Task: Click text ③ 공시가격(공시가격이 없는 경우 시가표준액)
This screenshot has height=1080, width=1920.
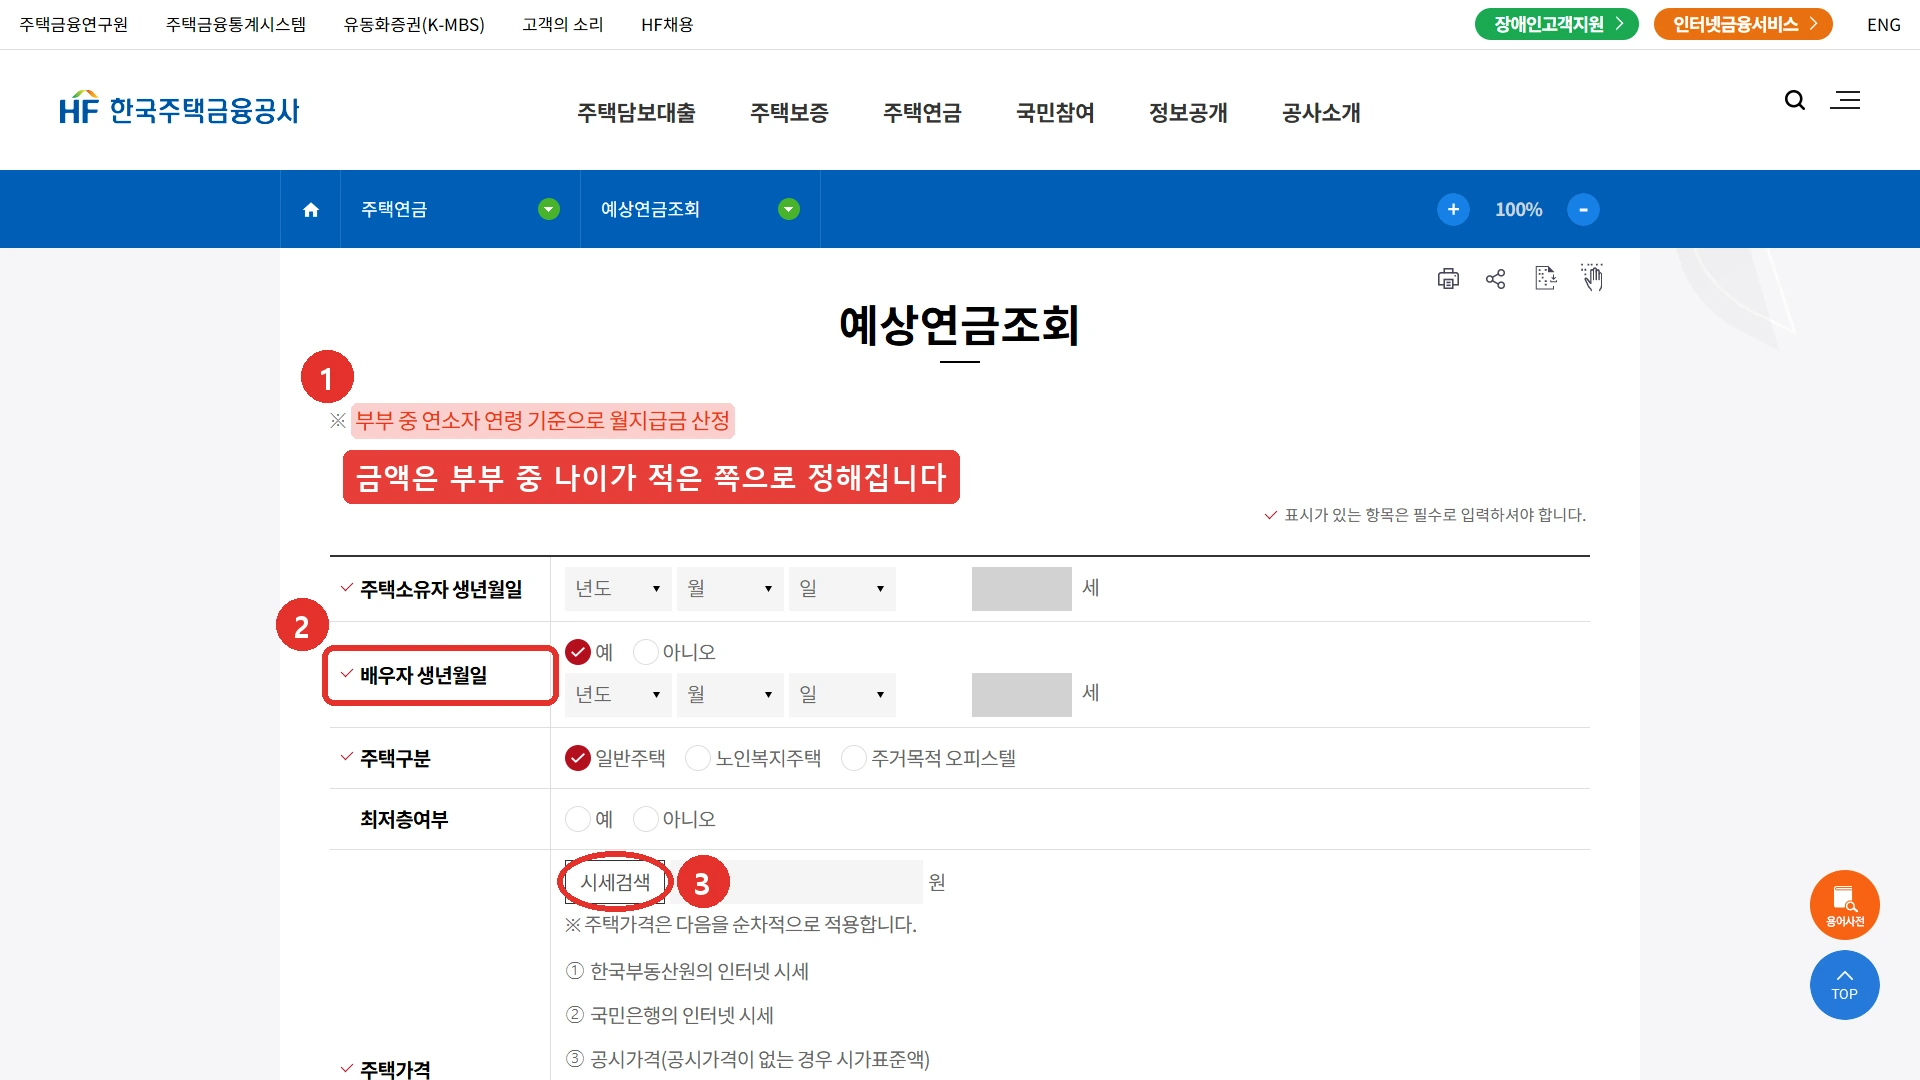Action: 747,1059
